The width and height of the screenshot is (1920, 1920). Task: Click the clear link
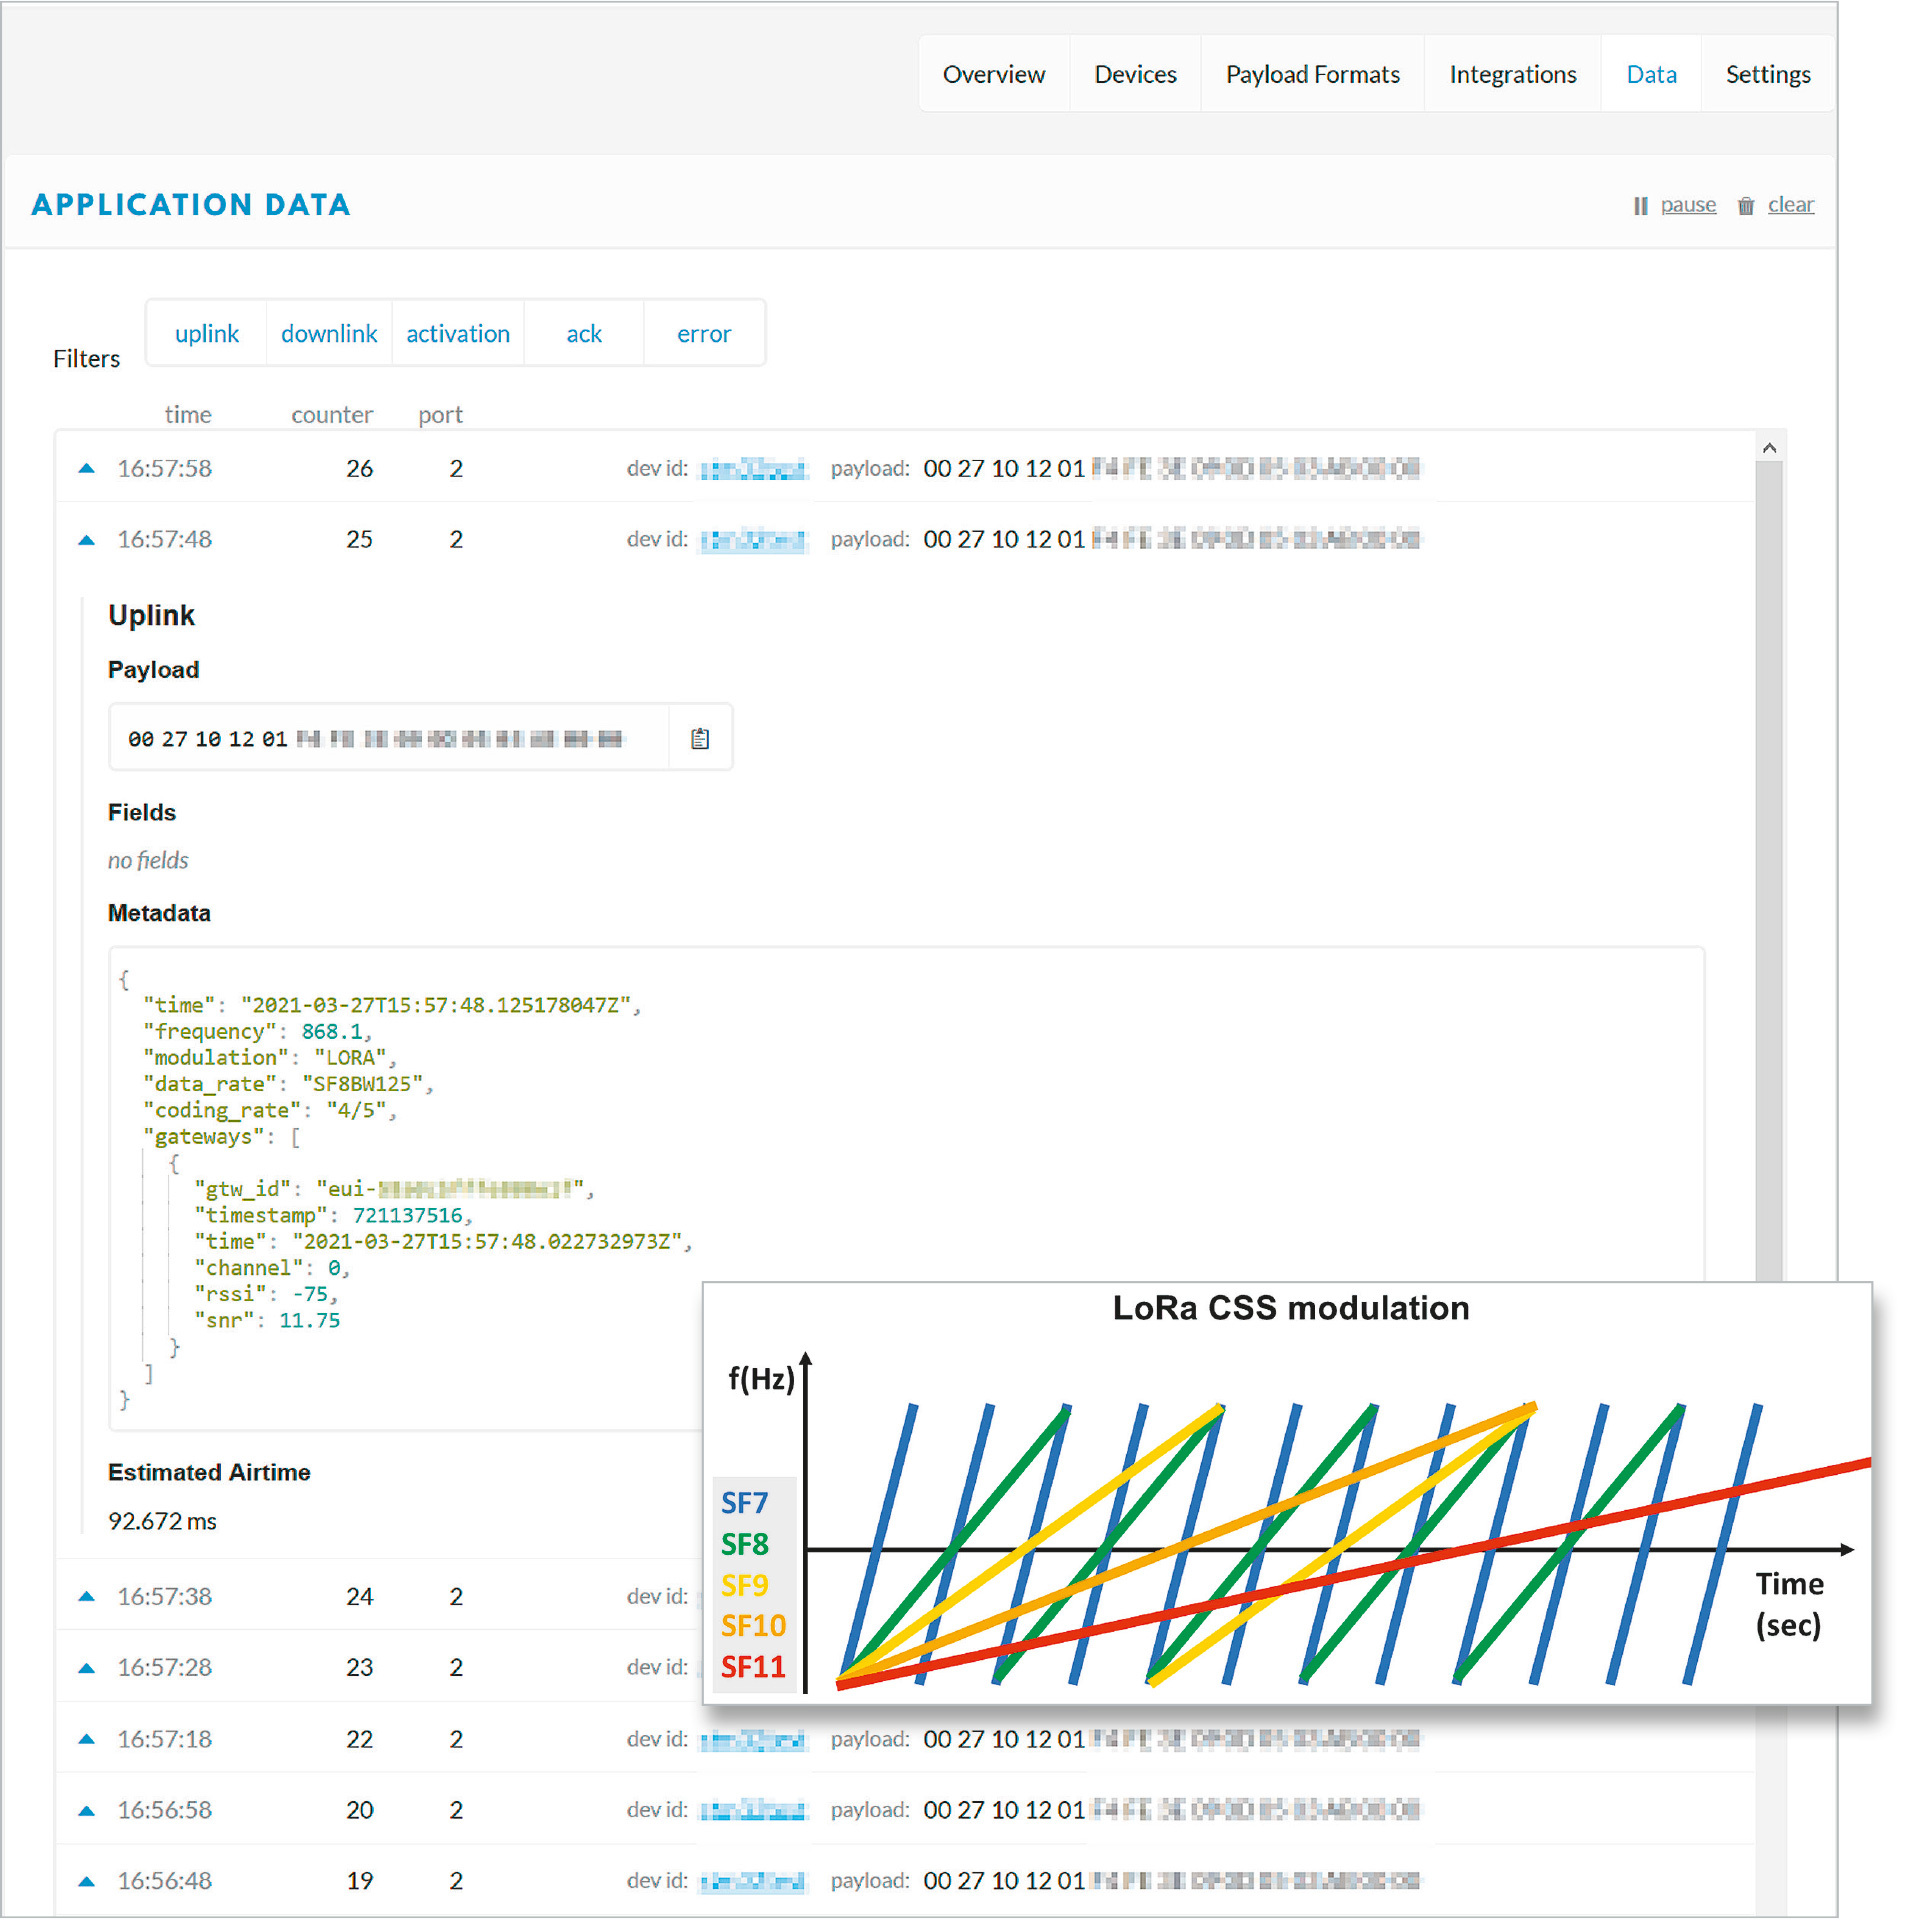(x=1790, y=205)
